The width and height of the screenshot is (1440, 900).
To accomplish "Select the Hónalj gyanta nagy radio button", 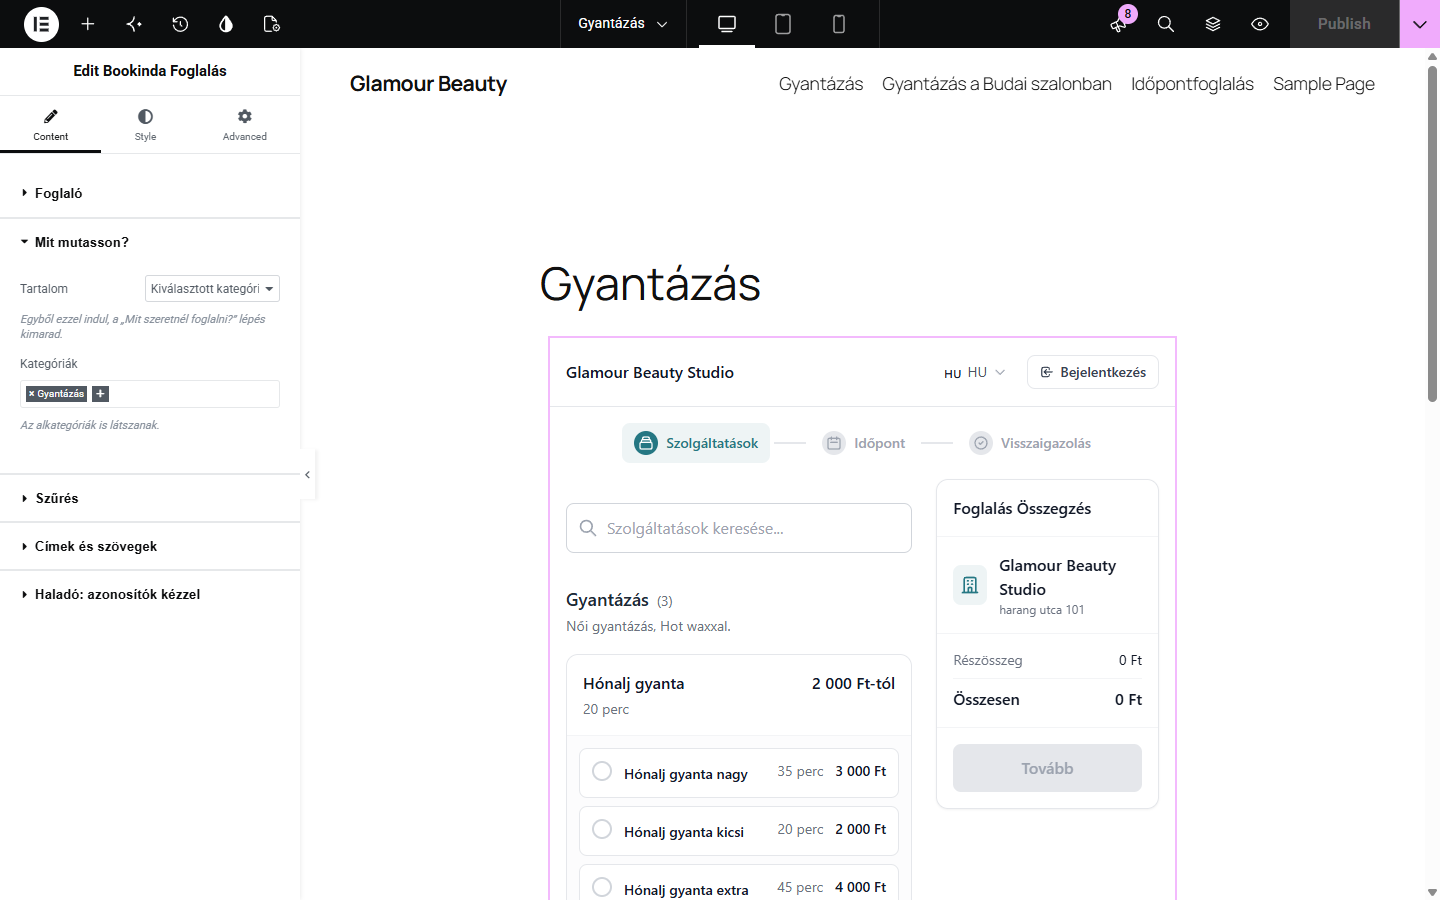I will [x=602, y=771].
